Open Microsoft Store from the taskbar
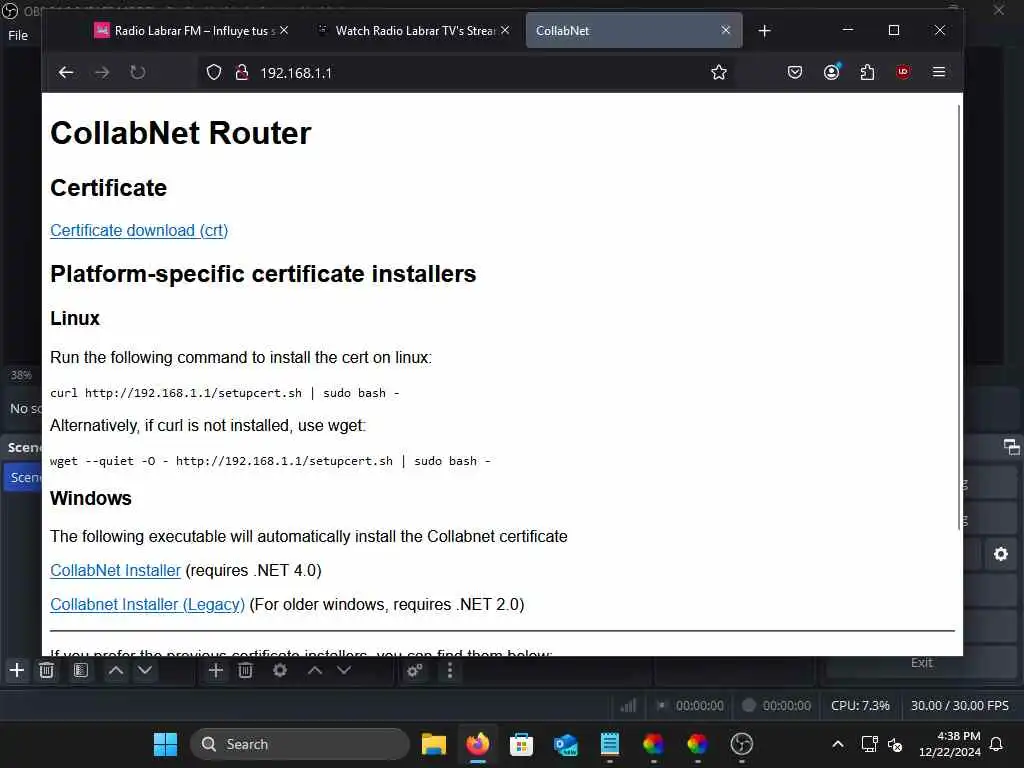The height and width of the screenshot is (768, 1024). (x=521, y=744)
